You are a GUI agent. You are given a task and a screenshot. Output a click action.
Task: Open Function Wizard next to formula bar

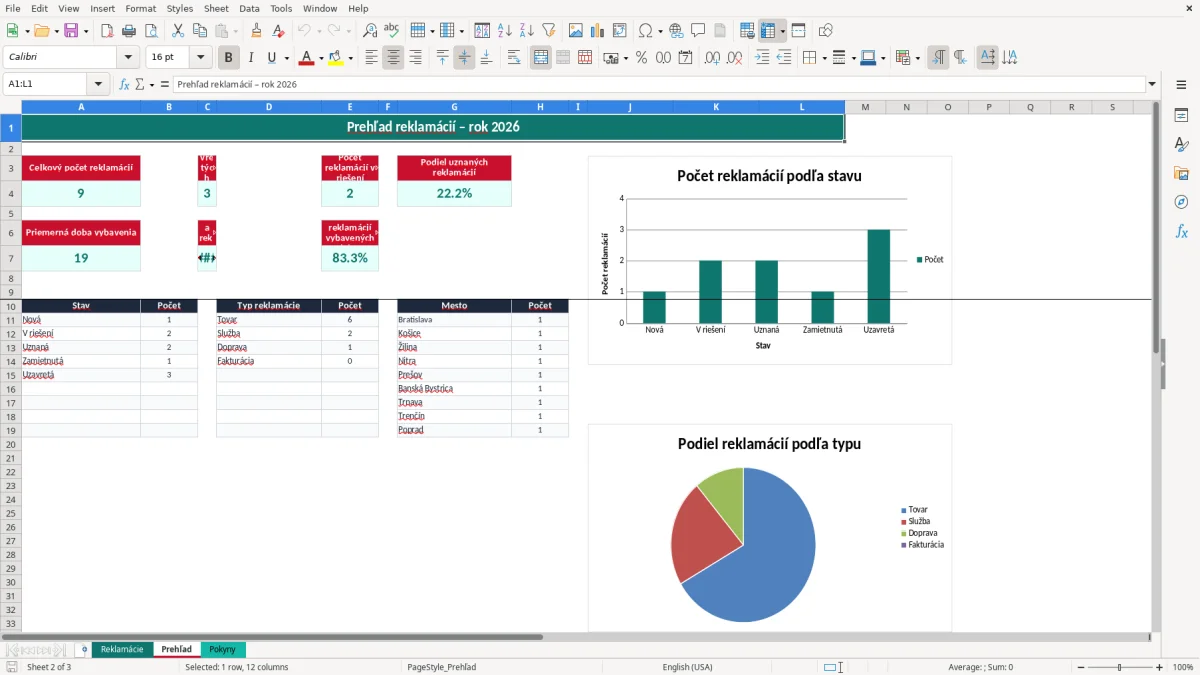(125, 84)
